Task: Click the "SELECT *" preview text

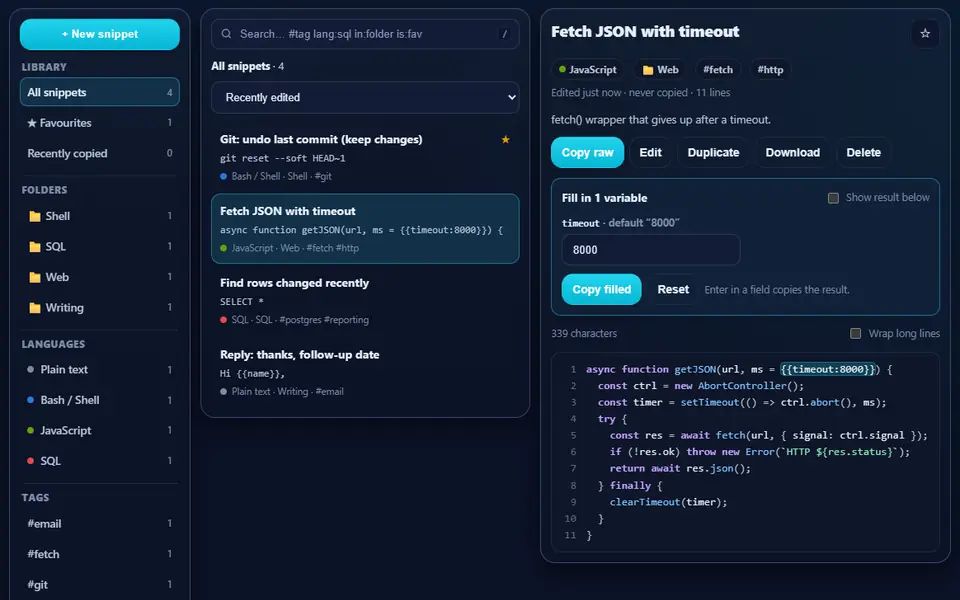Action: 242,302
